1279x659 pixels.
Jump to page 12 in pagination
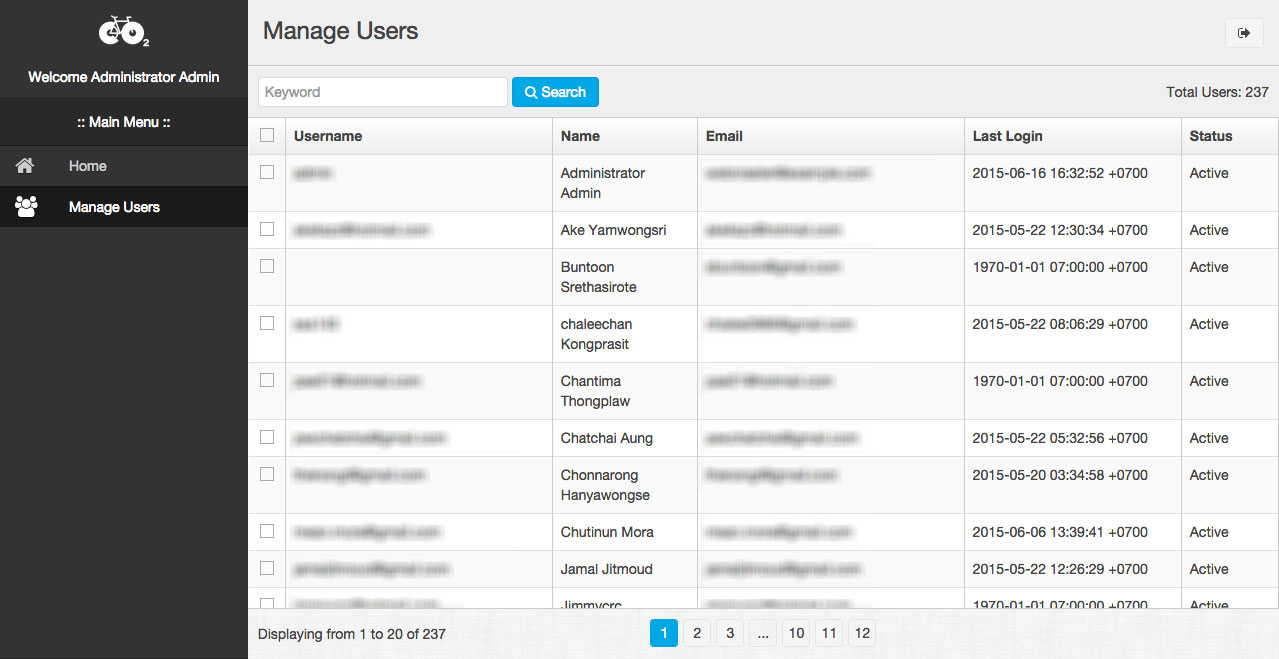[862, 633]
